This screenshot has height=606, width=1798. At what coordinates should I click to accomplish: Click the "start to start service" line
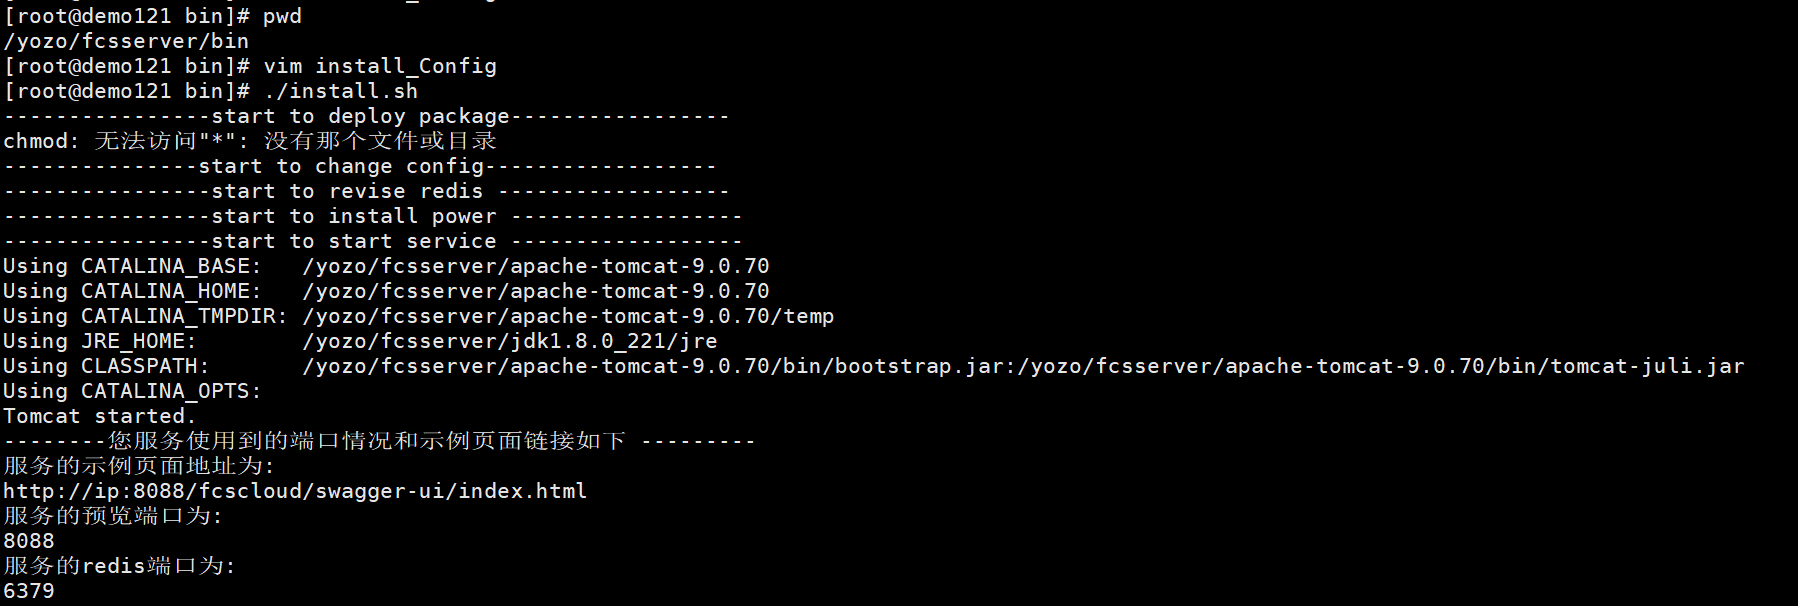coord(373,241)
